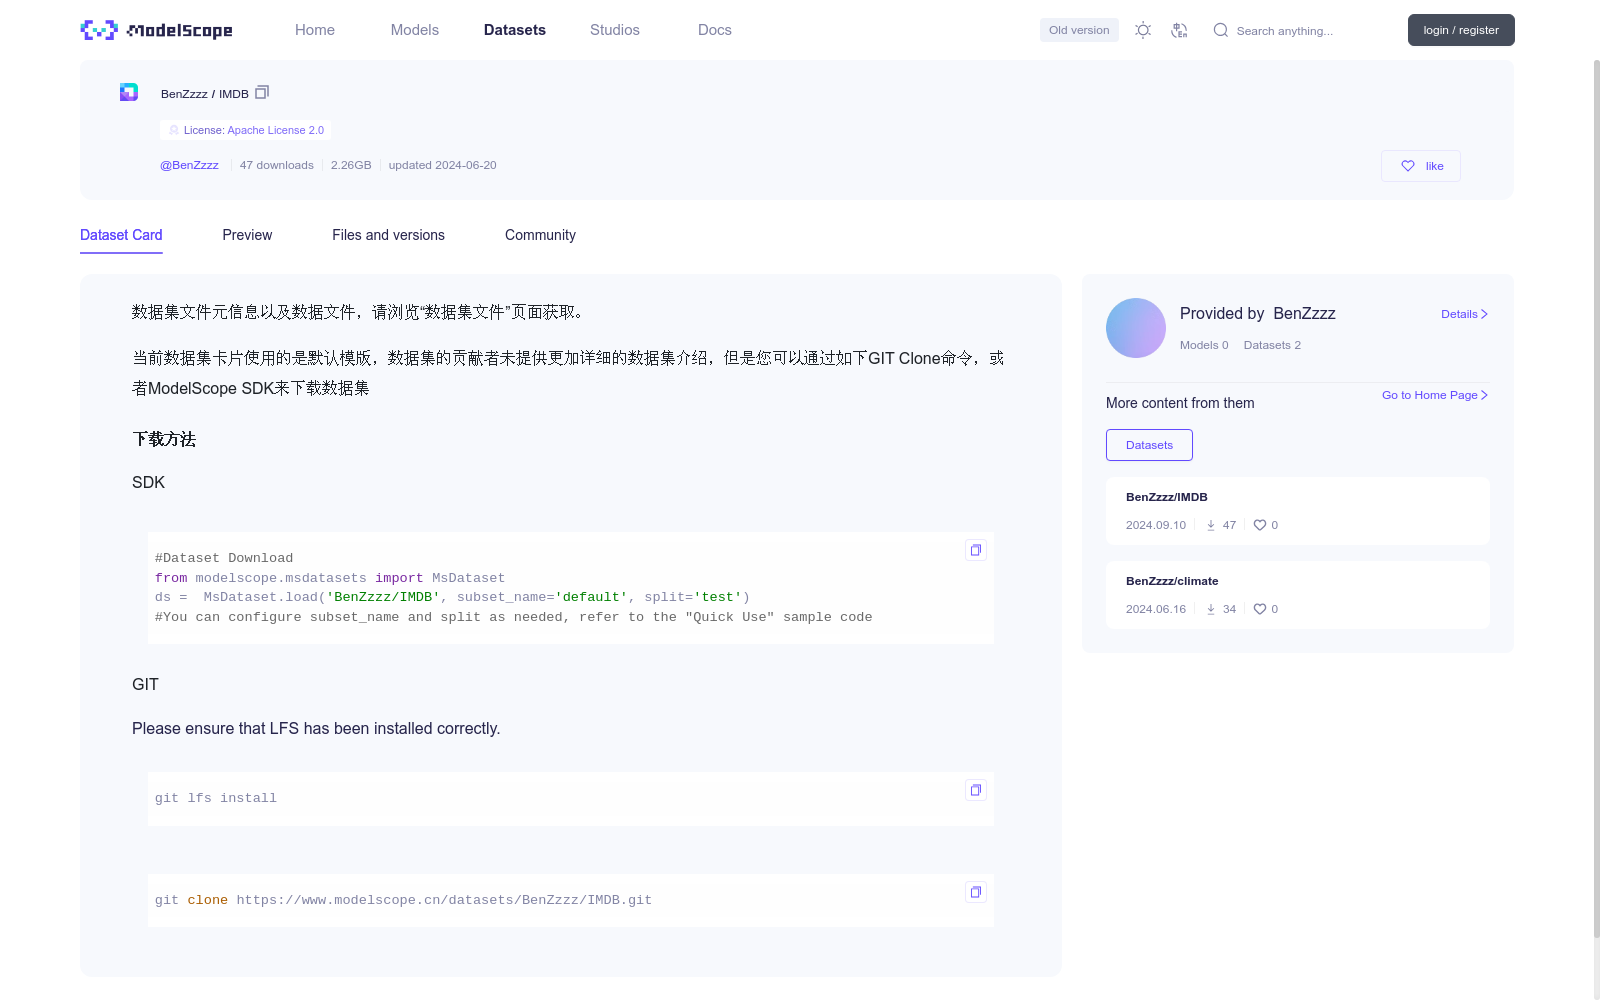
Task: Copy the git clone command
Action: 976,892
